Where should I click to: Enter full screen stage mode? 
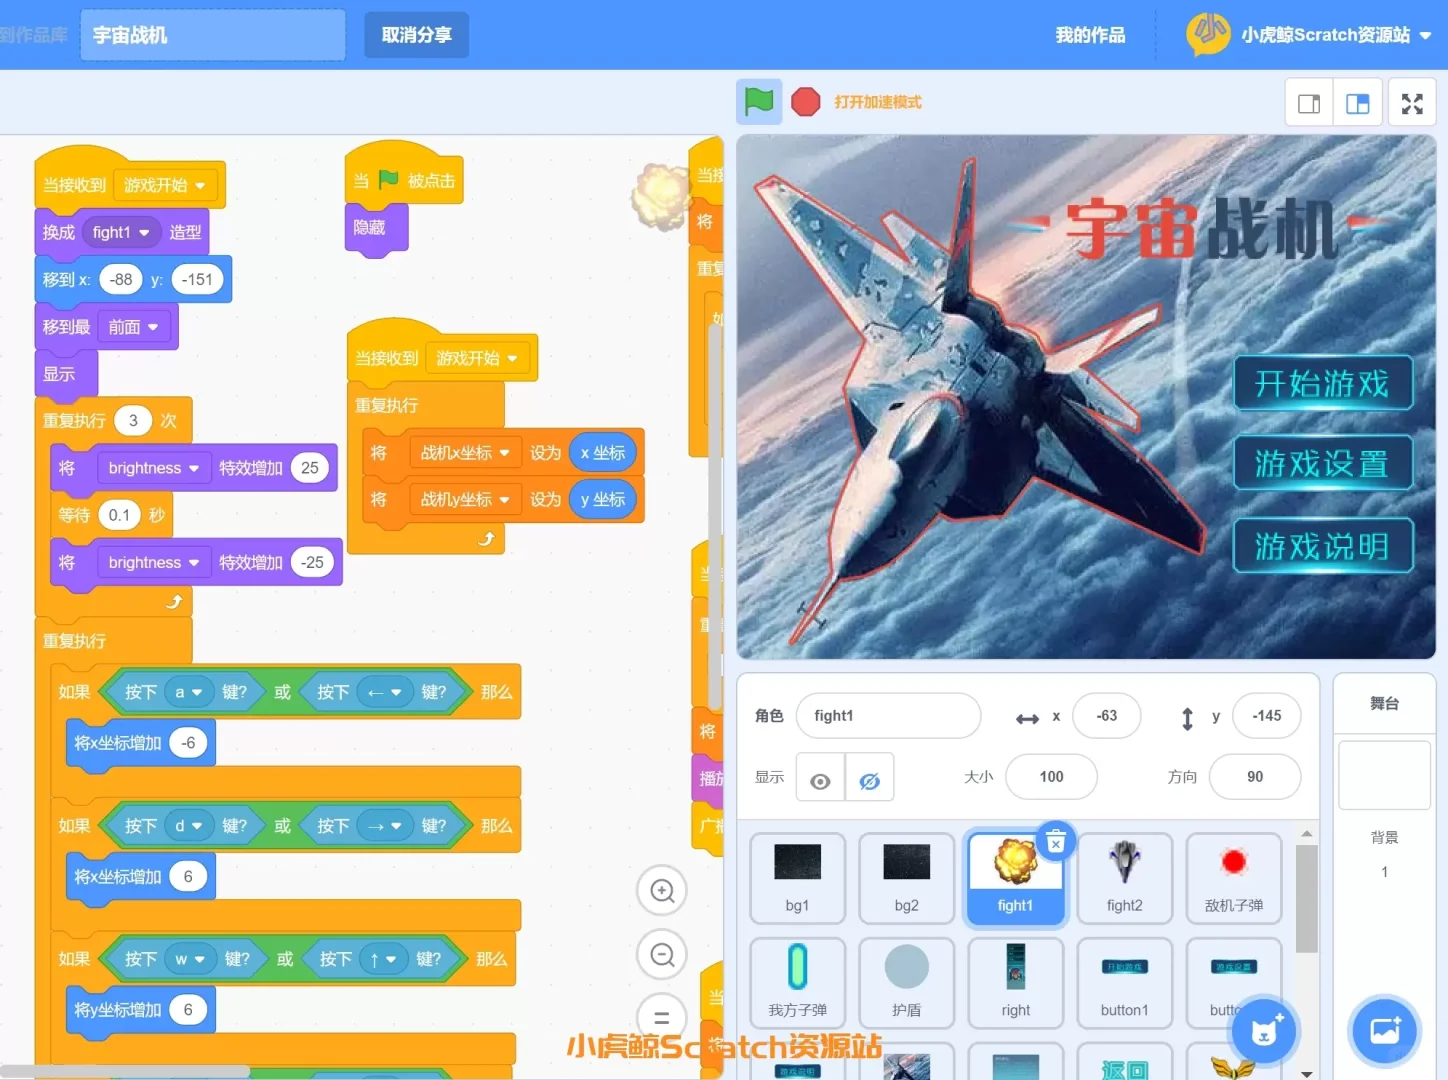(x=1411, y=102)
